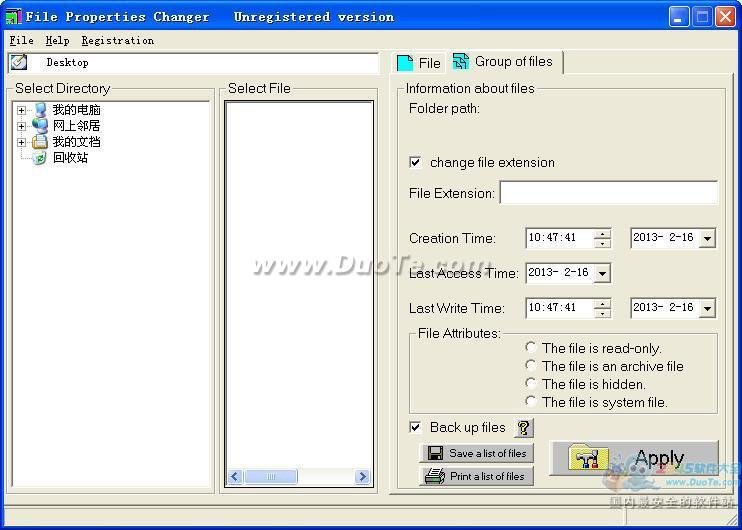
Task: Open the Registration menu
Action: point(117,41)
